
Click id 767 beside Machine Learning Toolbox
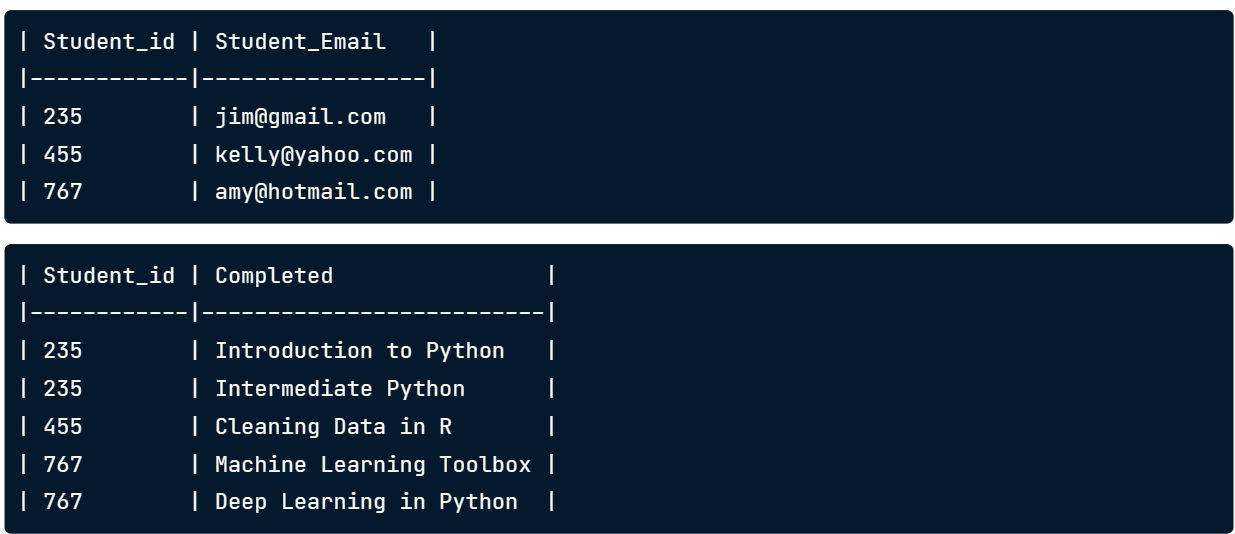click(63, 465)
